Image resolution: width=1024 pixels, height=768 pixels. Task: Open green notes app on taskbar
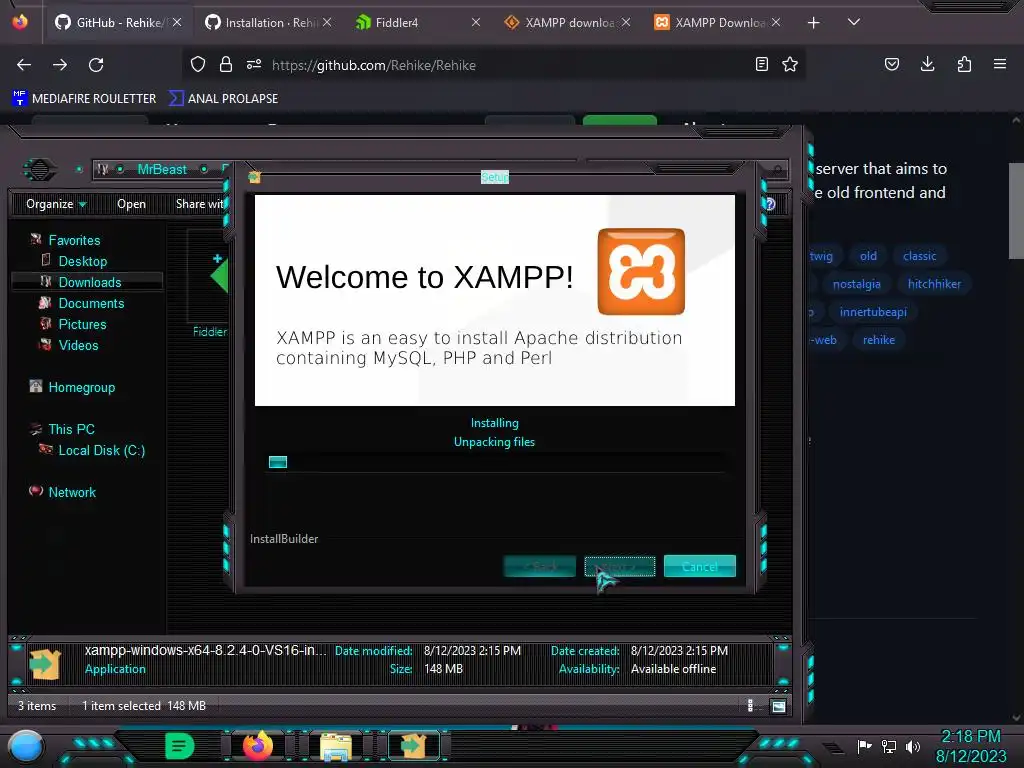click(180, 746)
